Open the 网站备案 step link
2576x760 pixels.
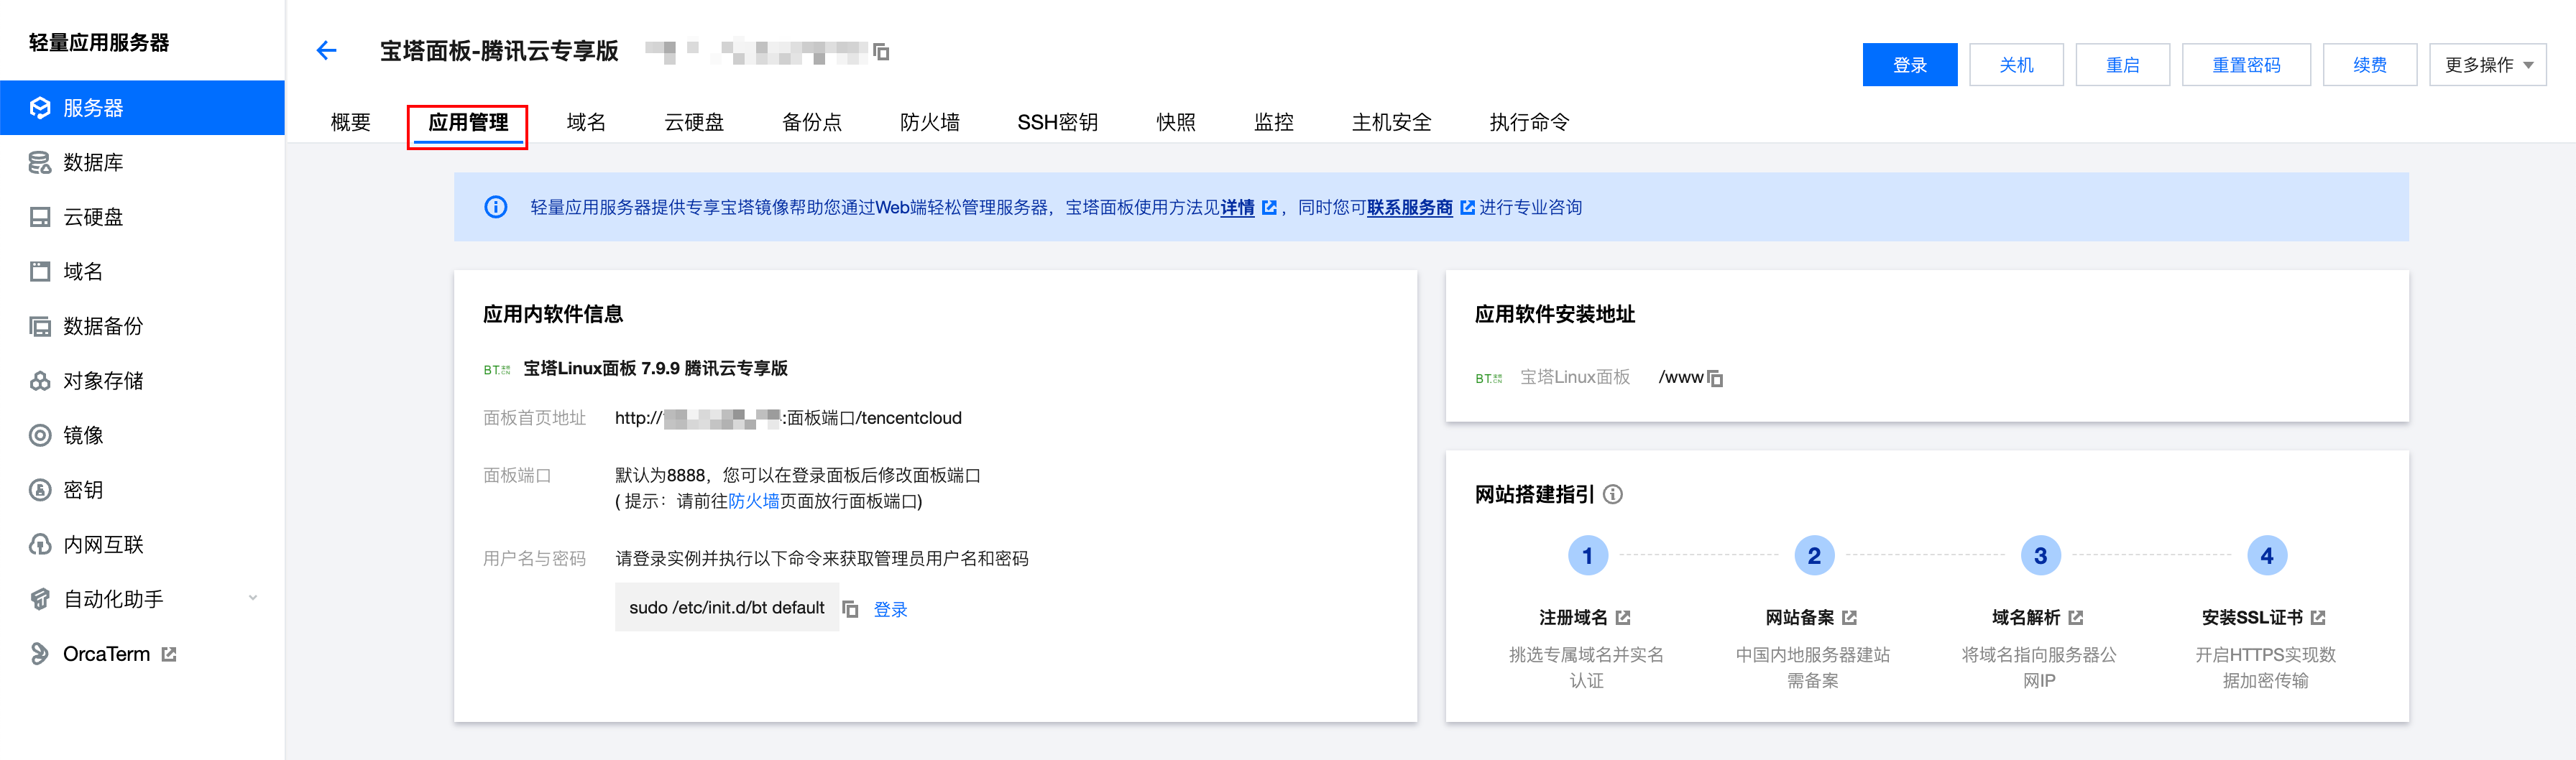coord(1800,618)
